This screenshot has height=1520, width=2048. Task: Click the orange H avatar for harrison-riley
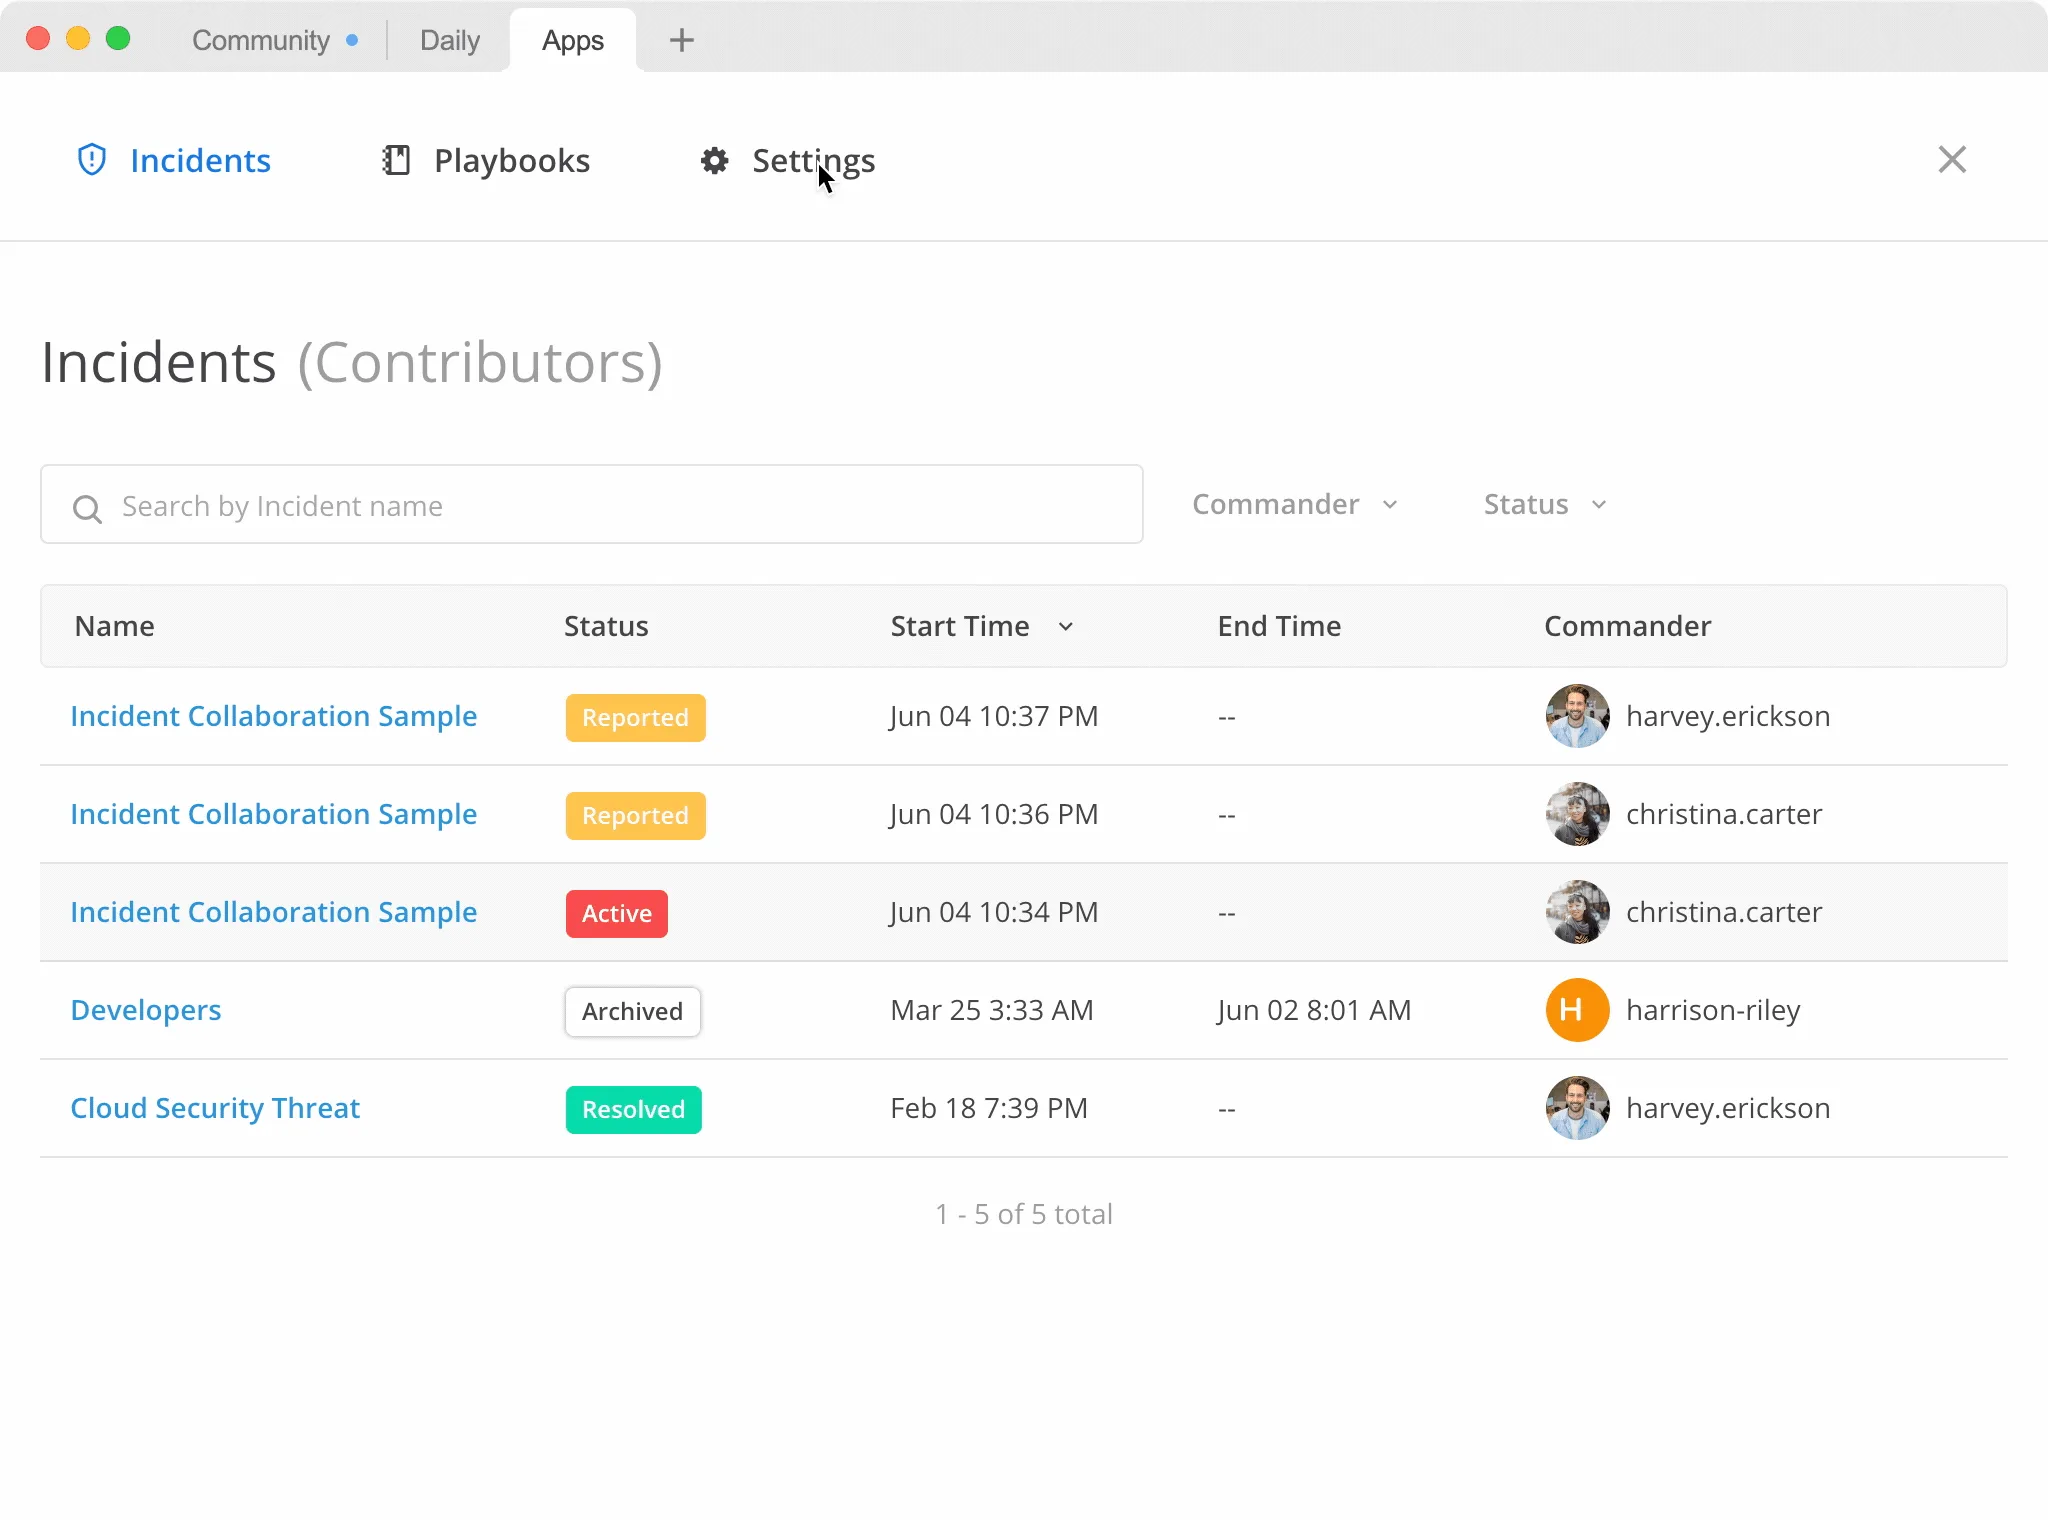tap(1577, 1010)
